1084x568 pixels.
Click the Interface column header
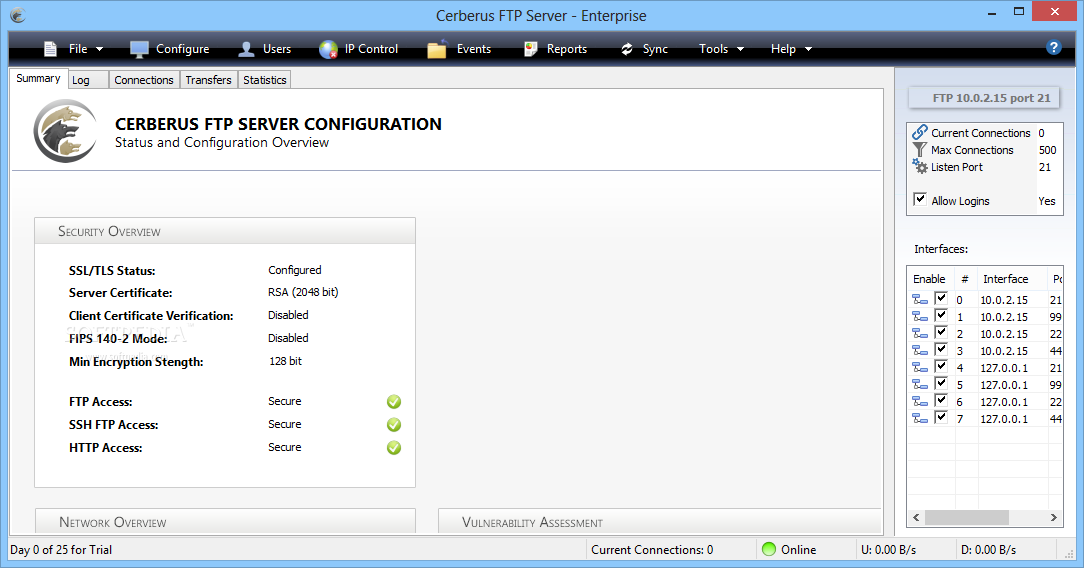click(1012, 279)
